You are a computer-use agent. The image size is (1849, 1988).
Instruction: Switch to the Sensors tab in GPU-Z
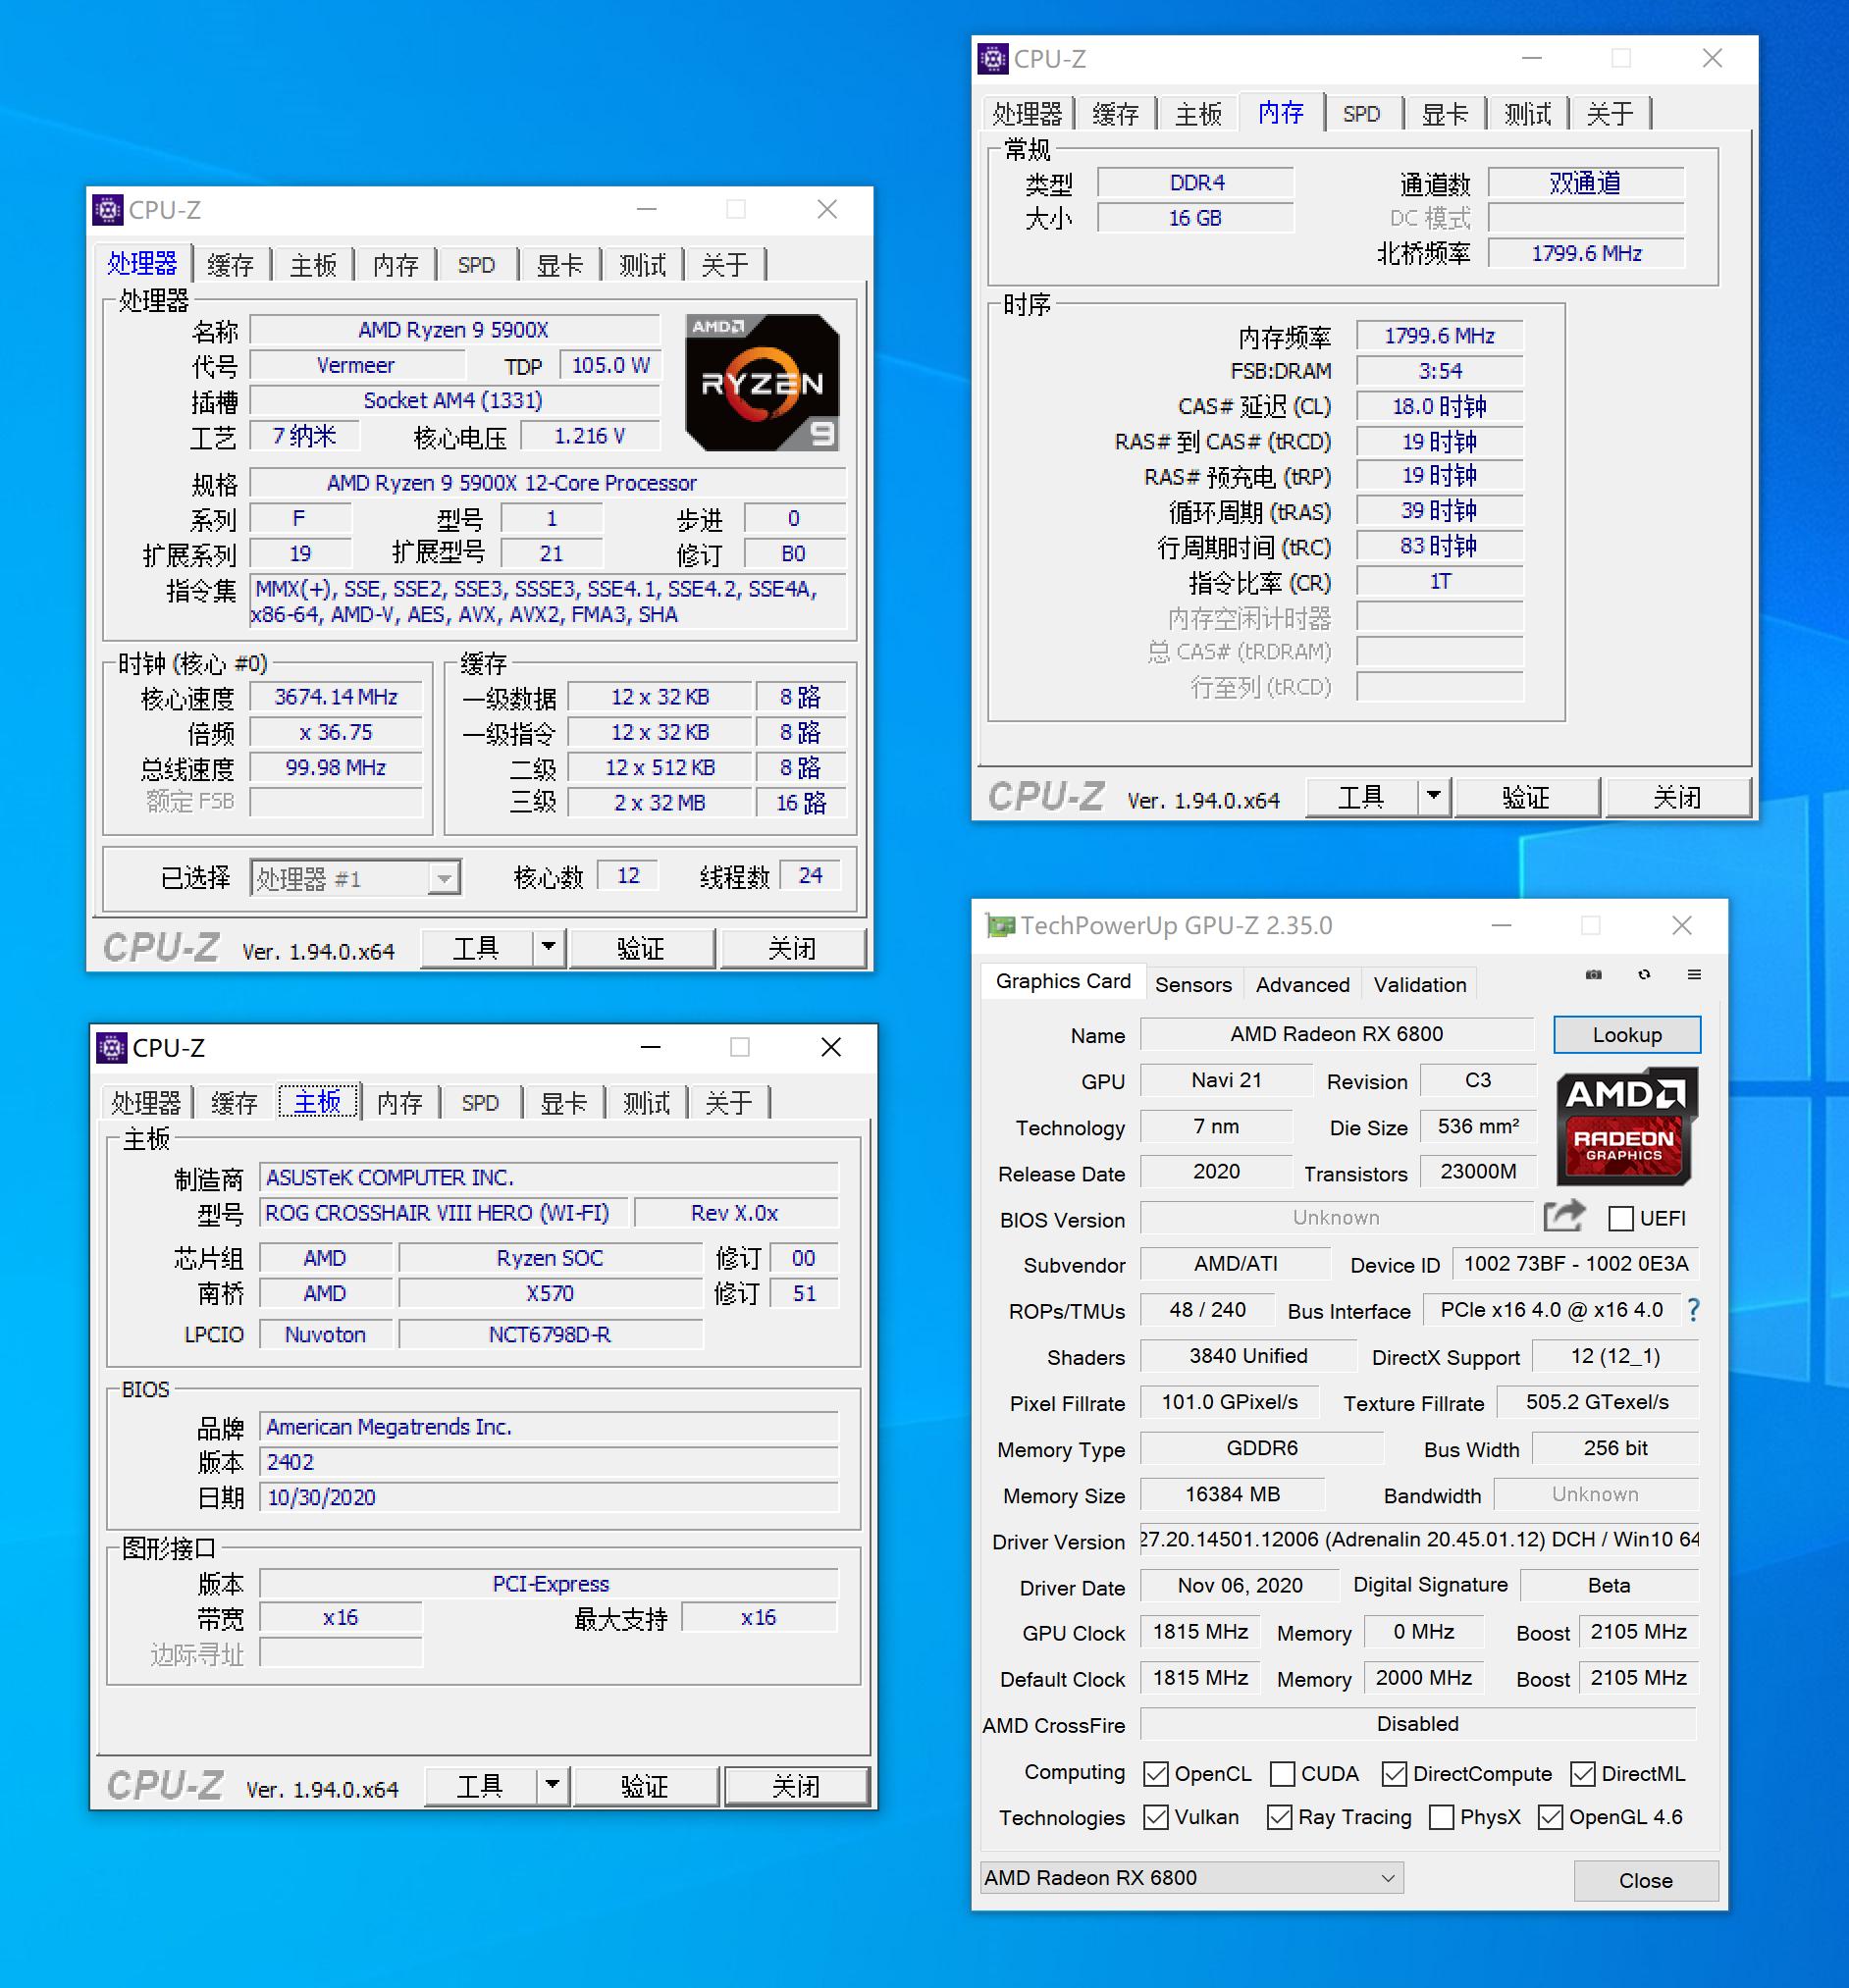click(1194, 984)
